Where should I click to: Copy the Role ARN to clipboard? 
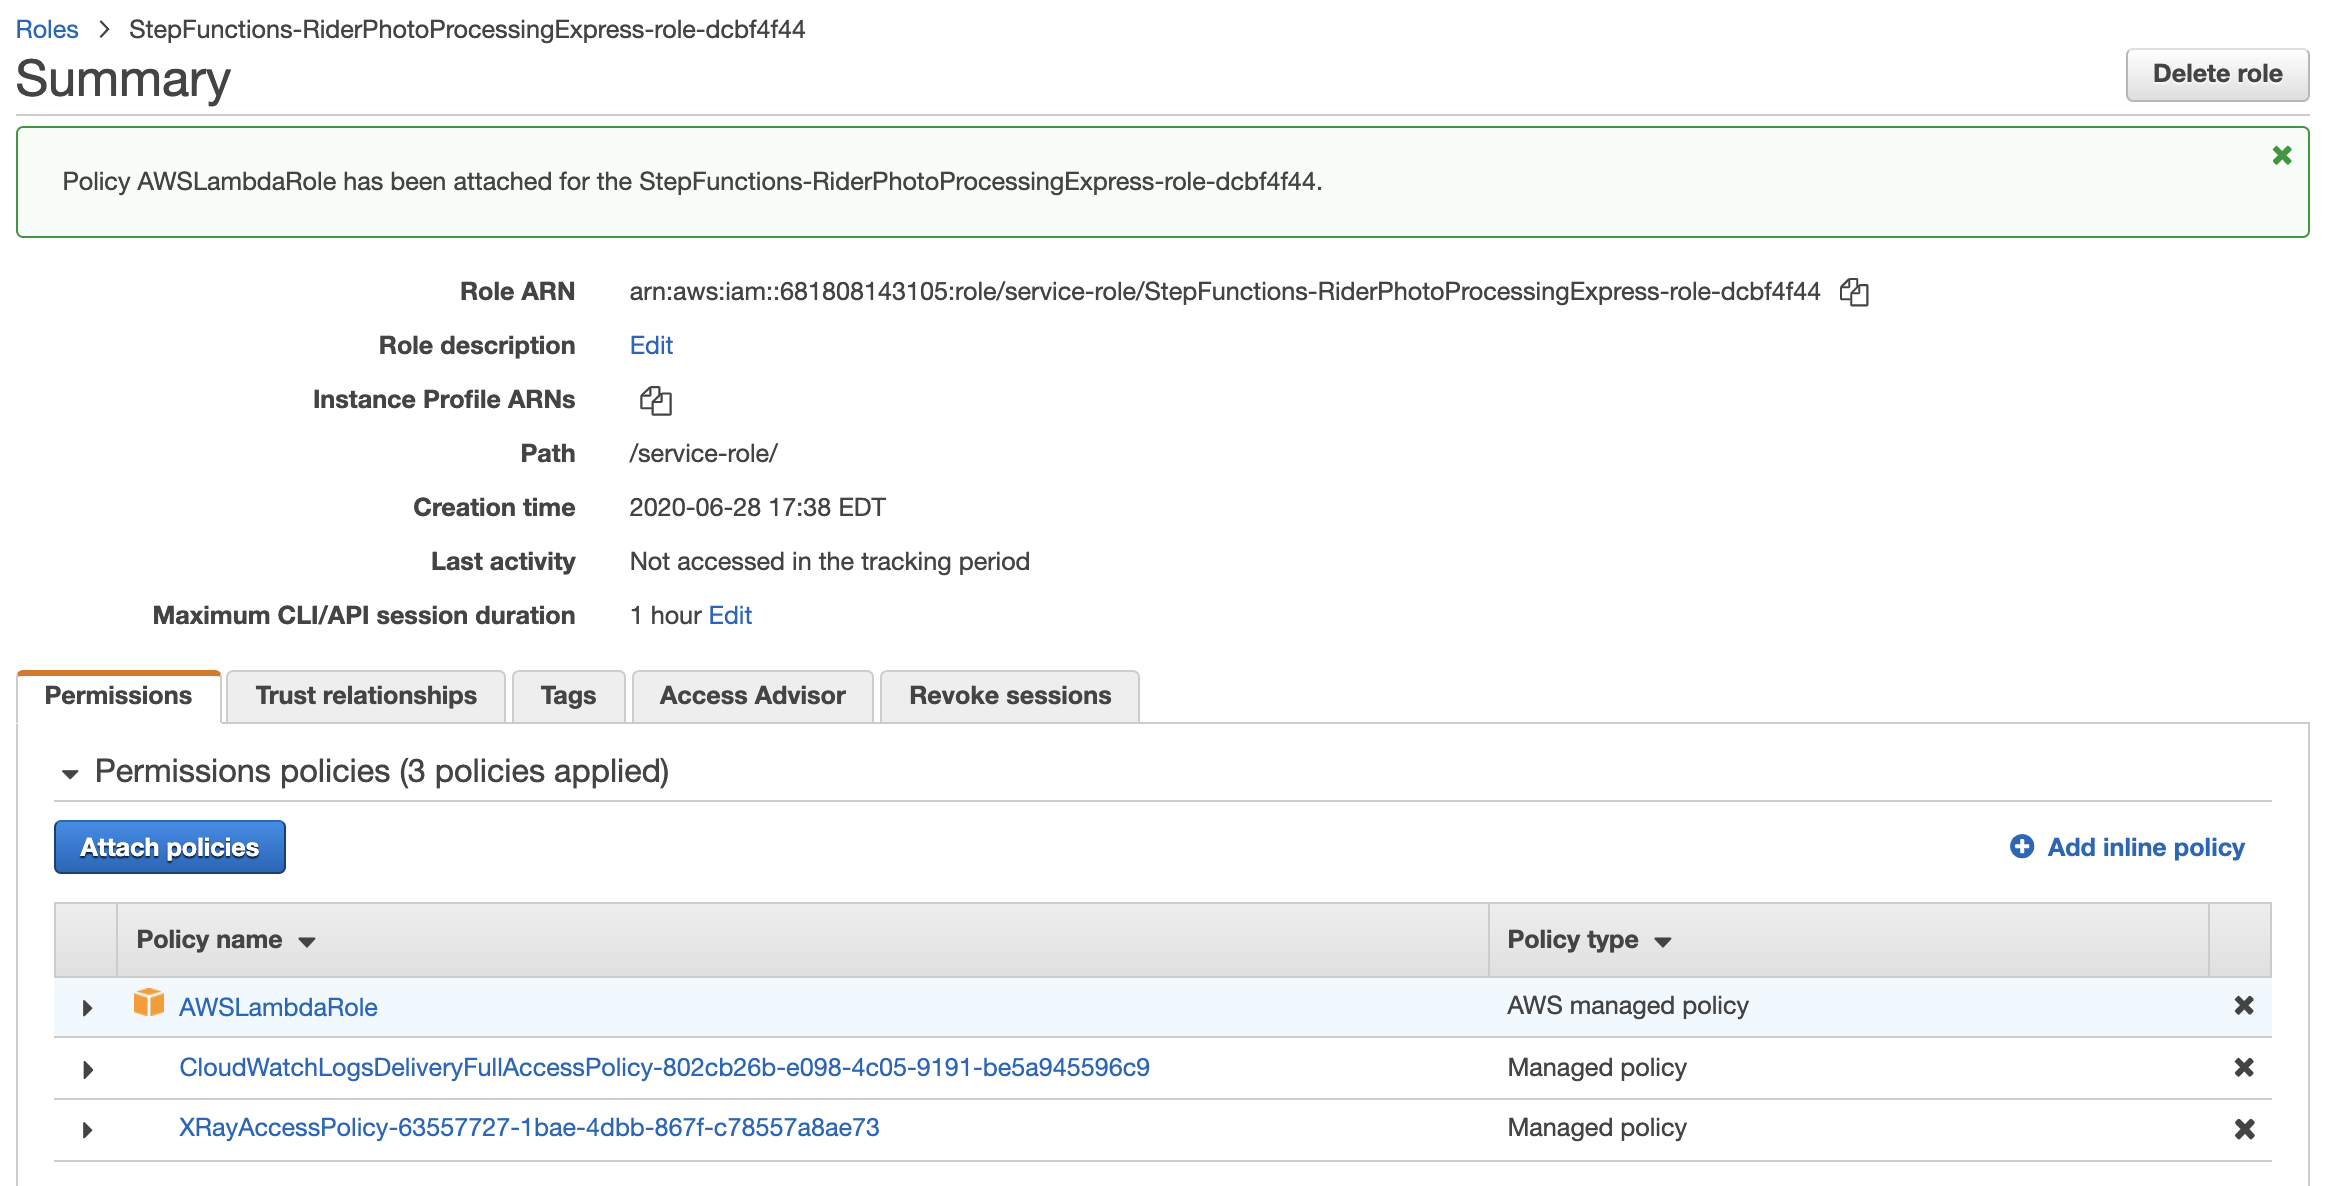pos(1854,292)
